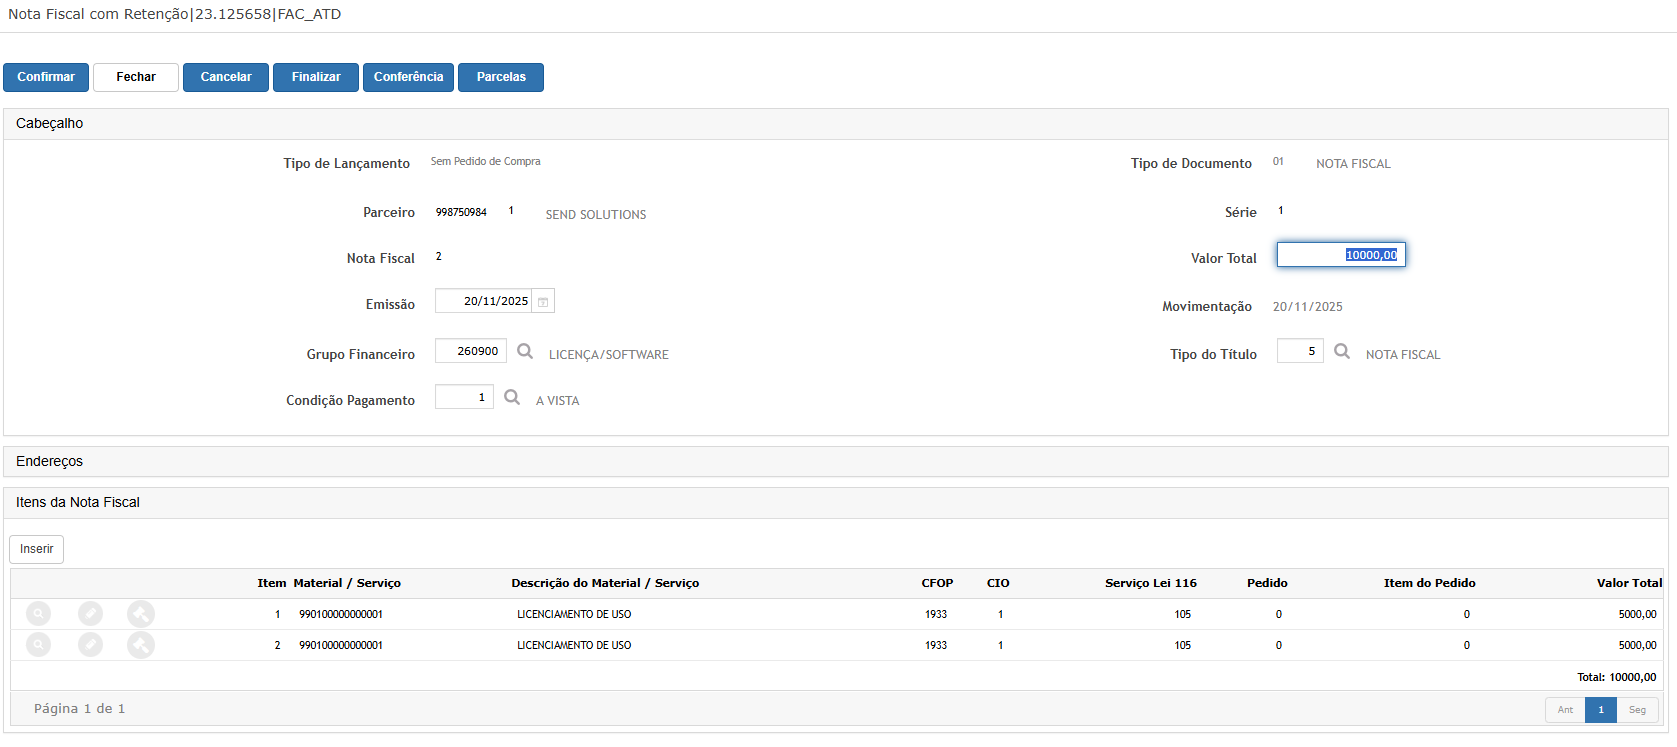Collapse the Cabeçalho section header

point(50,123)
